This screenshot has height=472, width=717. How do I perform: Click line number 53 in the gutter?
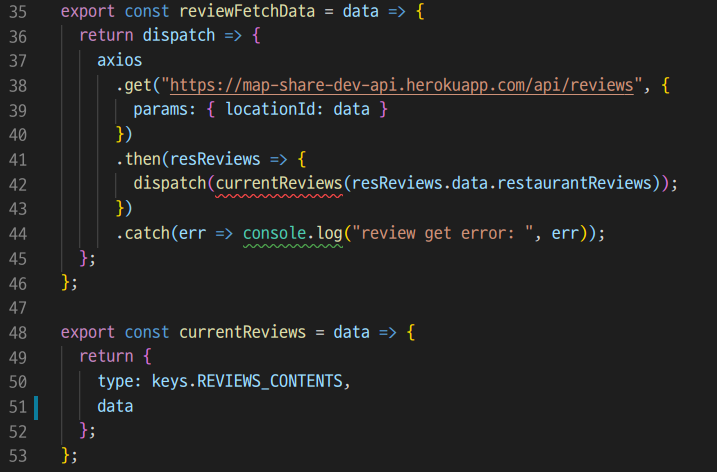(x=18, y=456)
